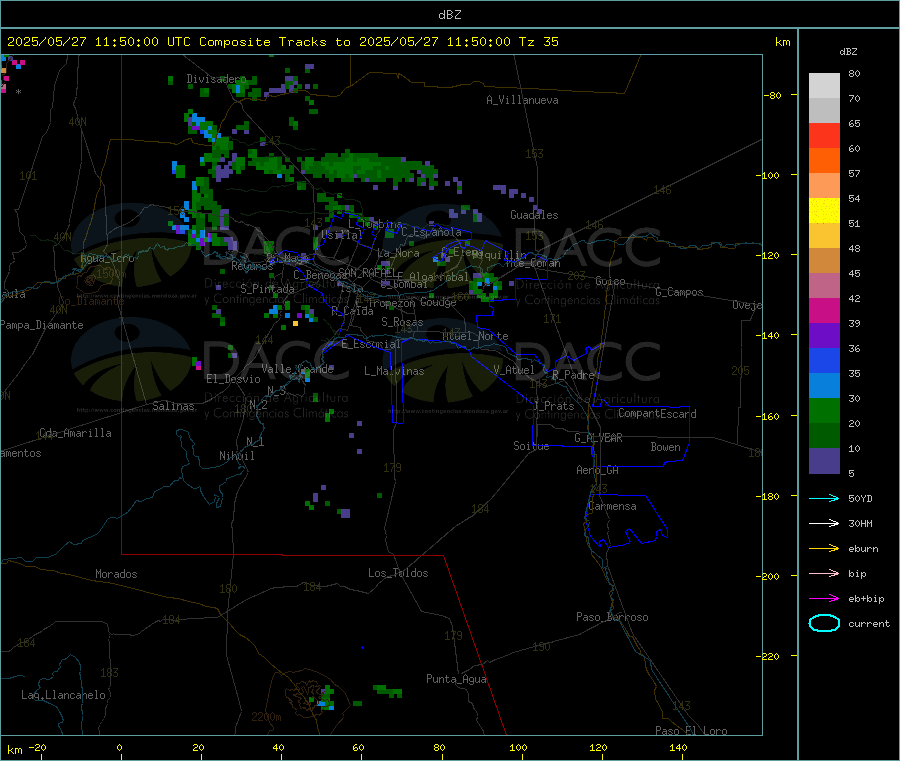Click the purple 5 dBZ legend swatch
The height and width of the screenshot is (761, 900).
pos(824,461)
